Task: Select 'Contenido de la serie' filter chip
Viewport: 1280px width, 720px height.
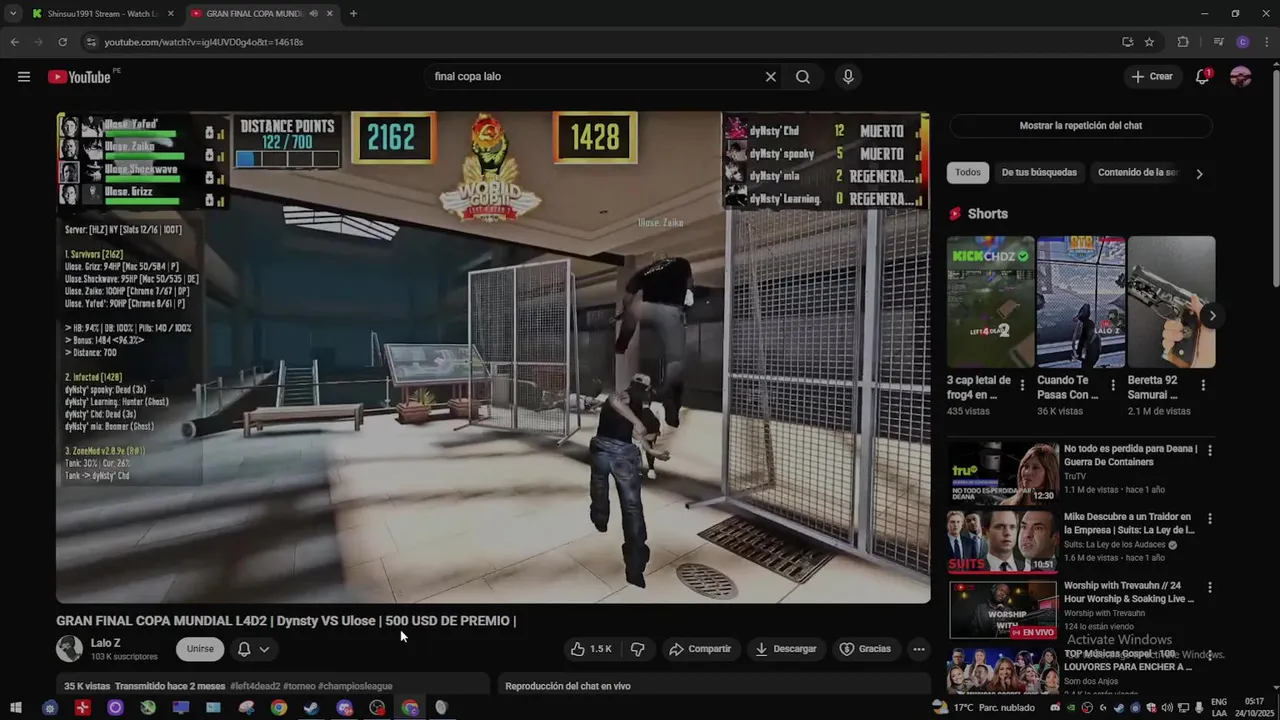Action: [x=1137, y=173]
